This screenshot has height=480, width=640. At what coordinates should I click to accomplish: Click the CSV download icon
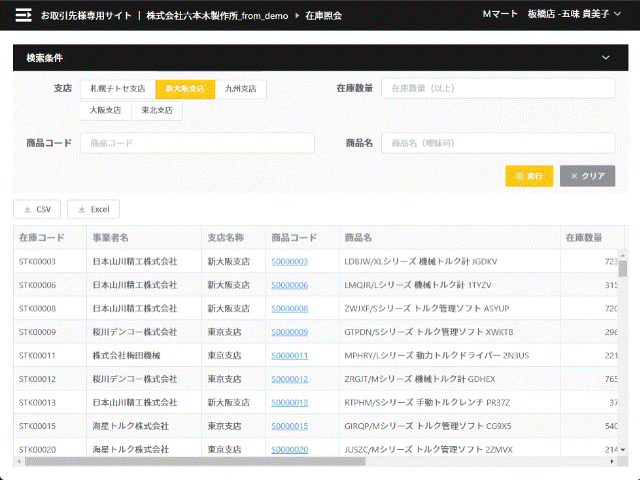27,209
